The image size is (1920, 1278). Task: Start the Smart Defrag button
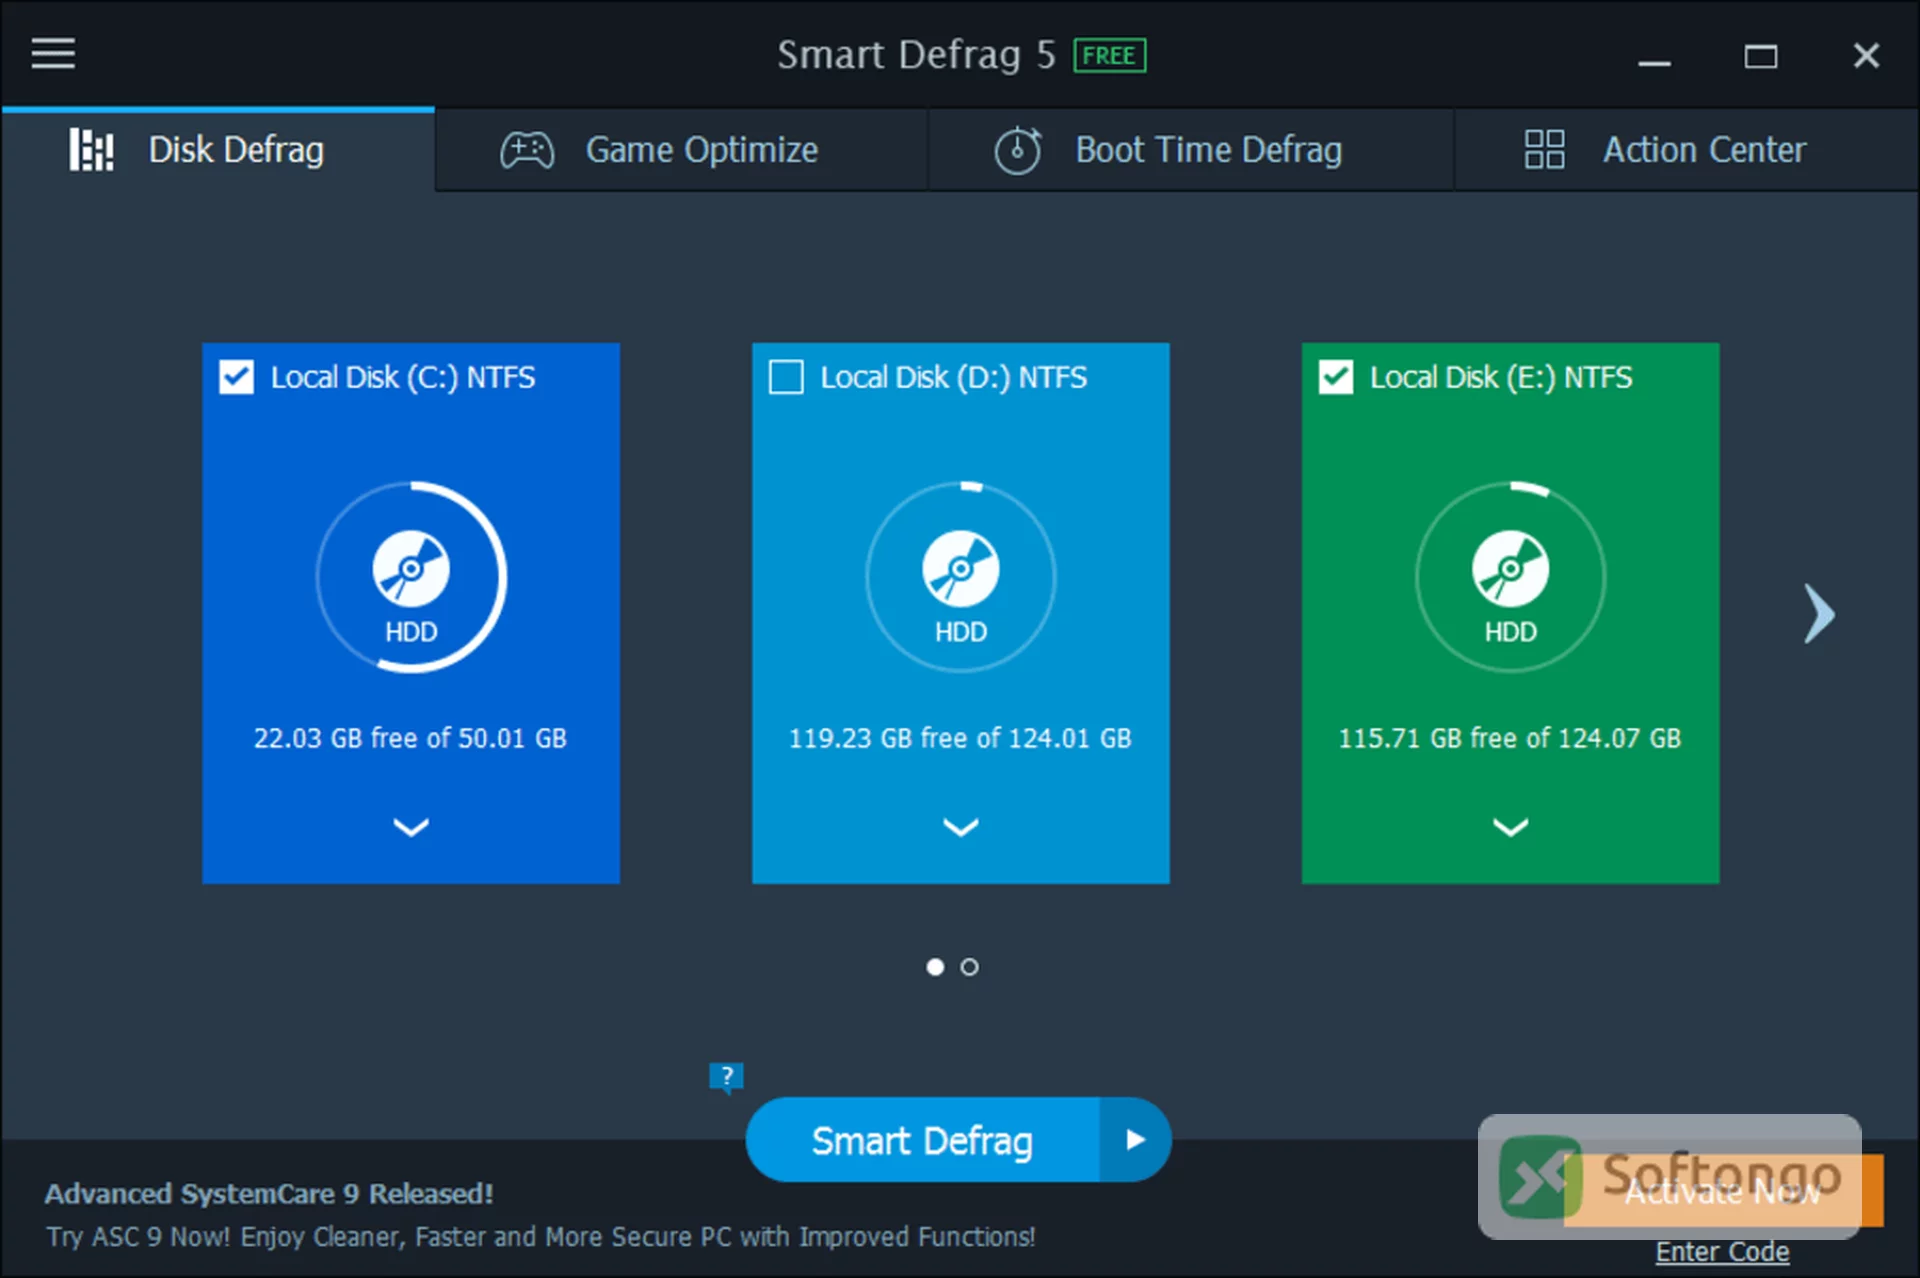click(x=922, y=1140)
